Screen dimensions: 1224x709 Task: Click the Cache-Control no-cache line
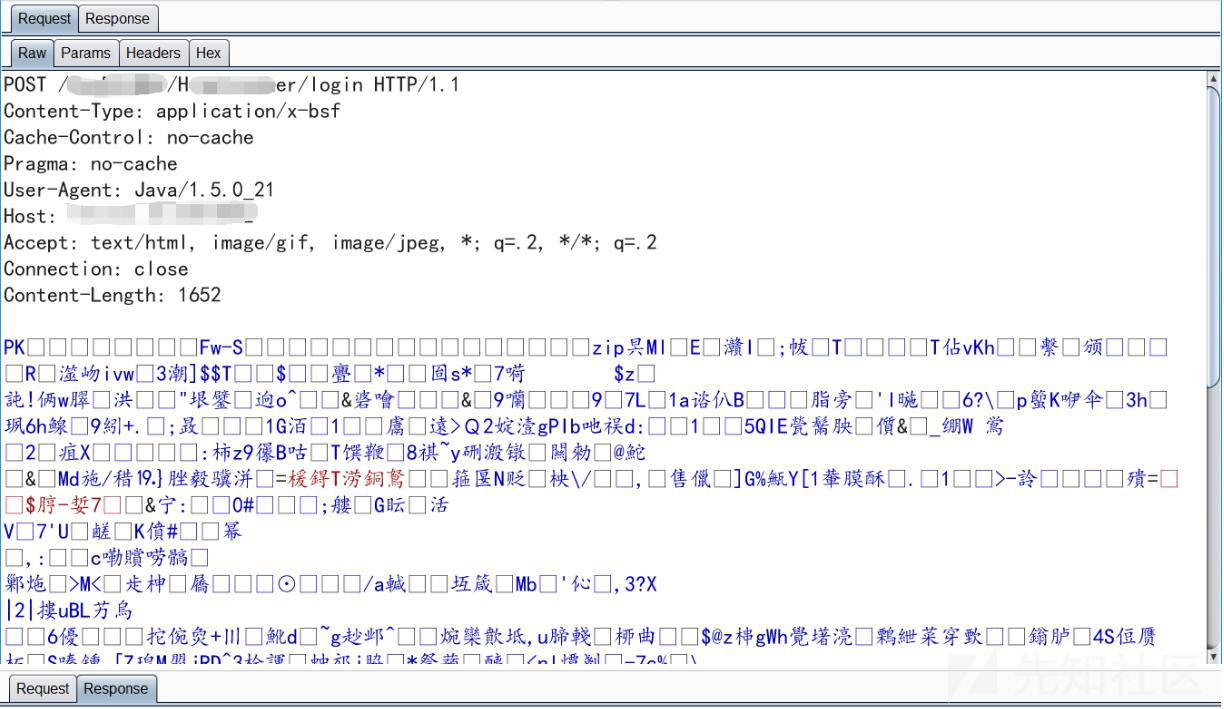[x=129, y=137]
